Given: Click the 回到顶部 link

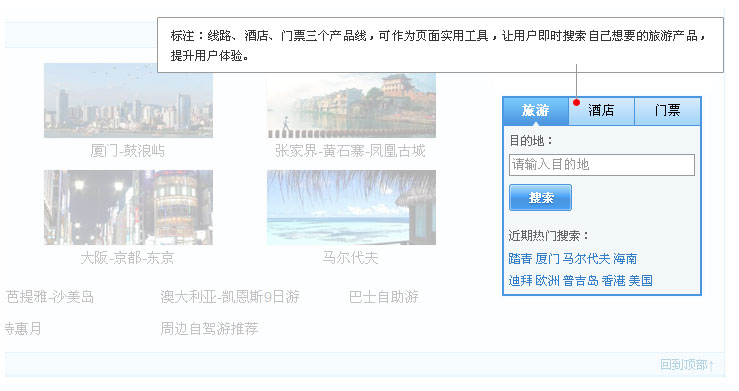Looking at the screenshot, I should [x=687, y=365].
